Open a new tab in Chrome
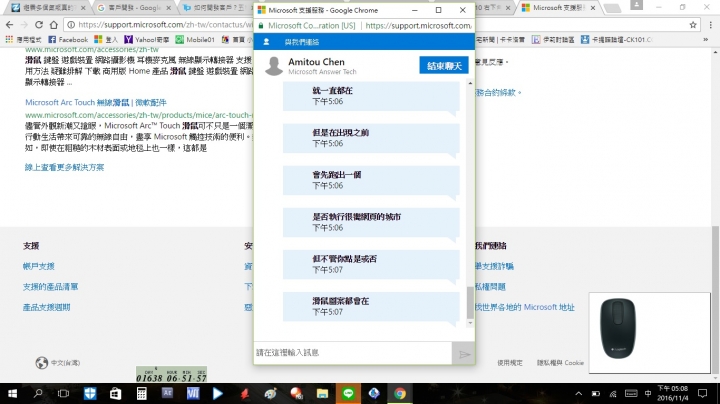Viewport: 720px width, 404px height. point(611,8)
